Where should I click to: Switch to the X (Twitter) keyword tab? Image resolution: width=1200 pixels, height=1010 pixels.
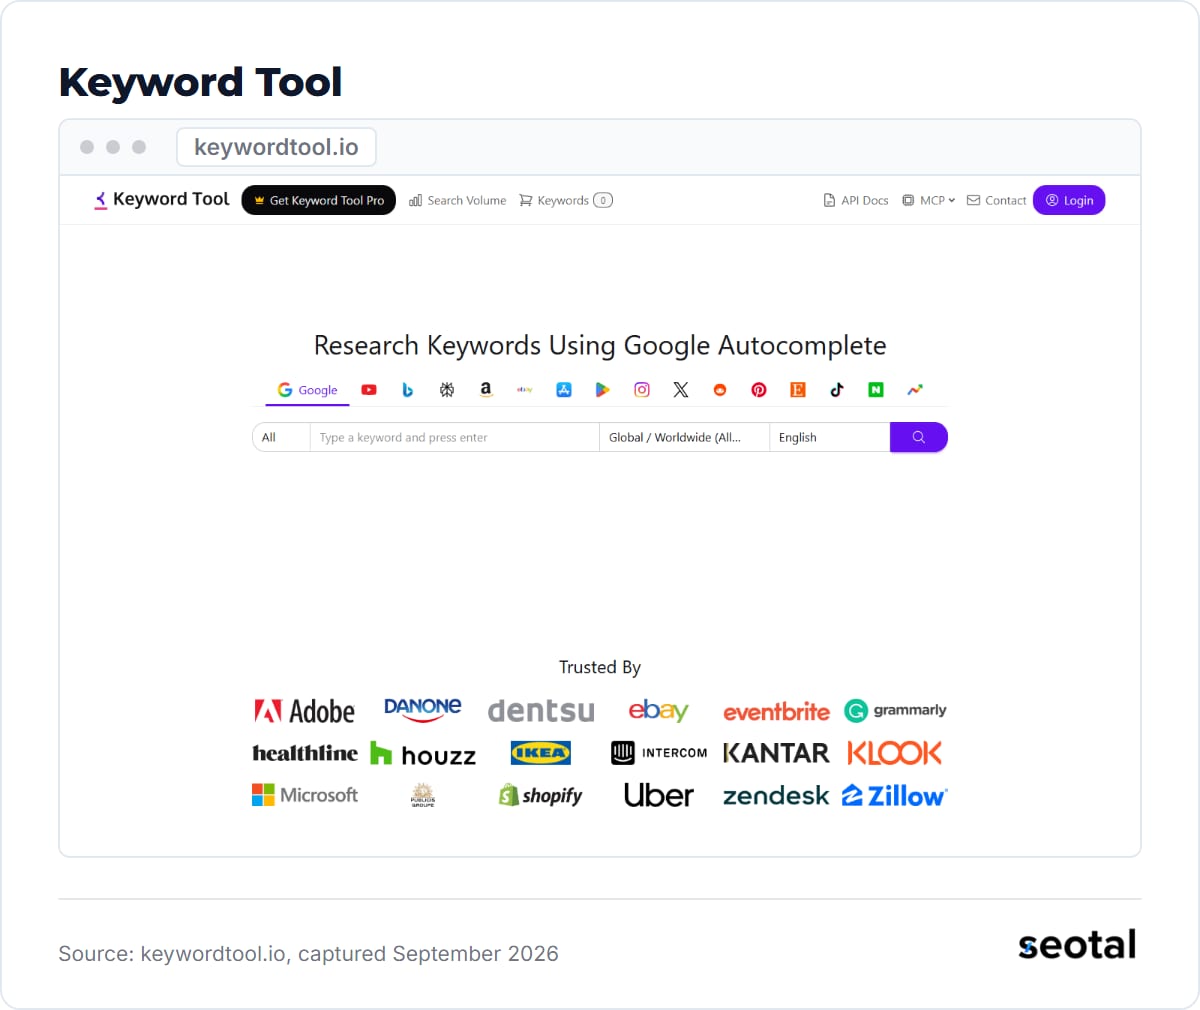(681, 390)
